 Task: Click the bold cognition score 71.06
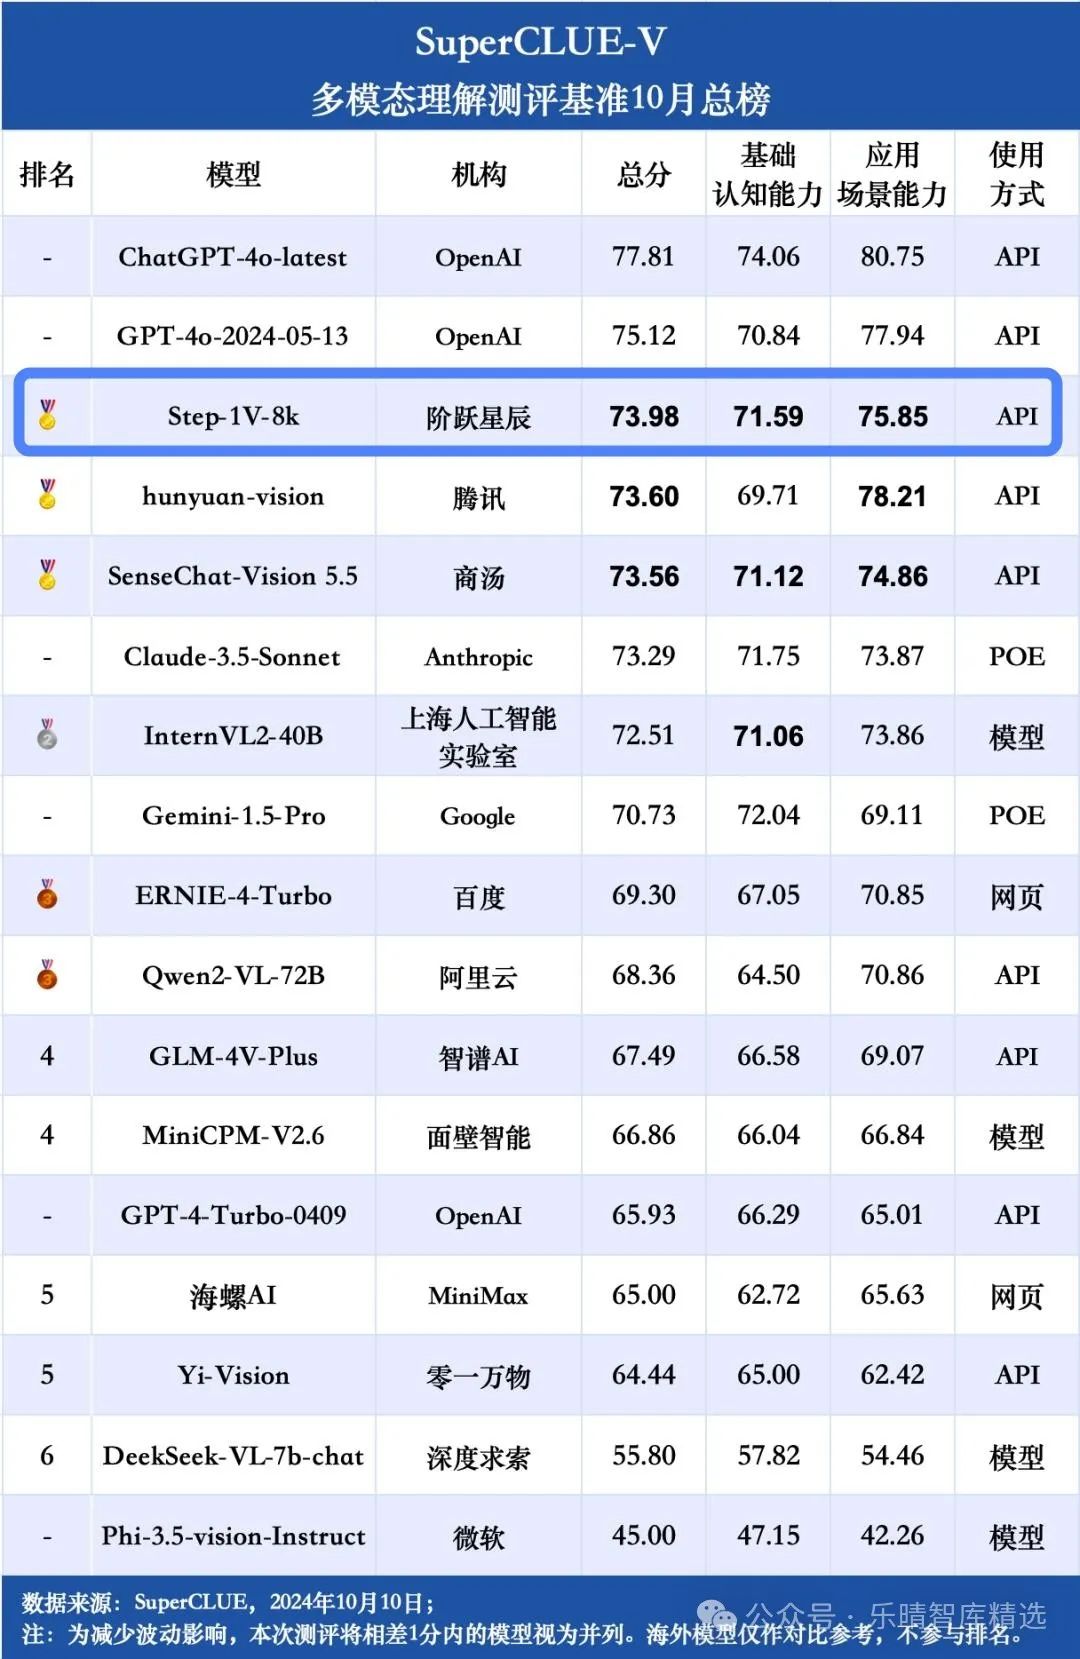[x=768, y=736]
